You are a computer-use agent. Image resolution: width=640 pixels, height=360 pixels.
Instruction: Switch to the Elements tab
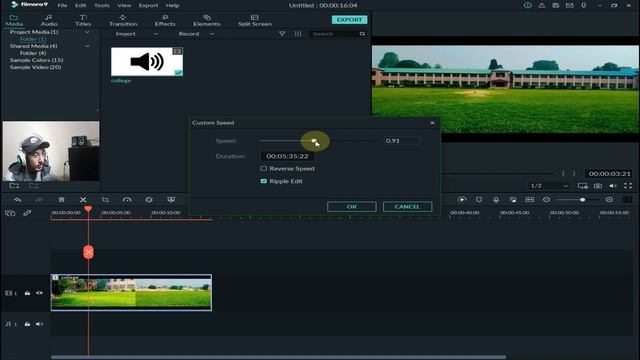pos(207,20)
